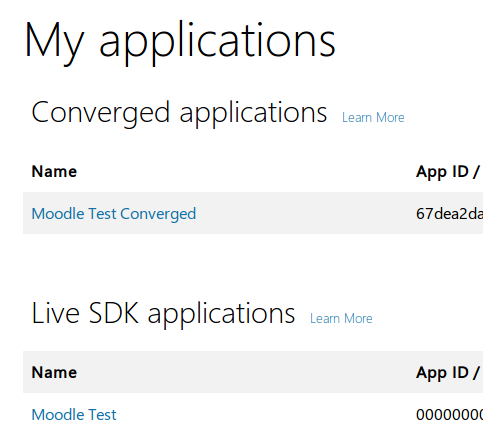Image resolution: width=483 pixels, height=435 pixels.
Task: Click the App ID header in Live SDK table
Action: tap(448, 373)
